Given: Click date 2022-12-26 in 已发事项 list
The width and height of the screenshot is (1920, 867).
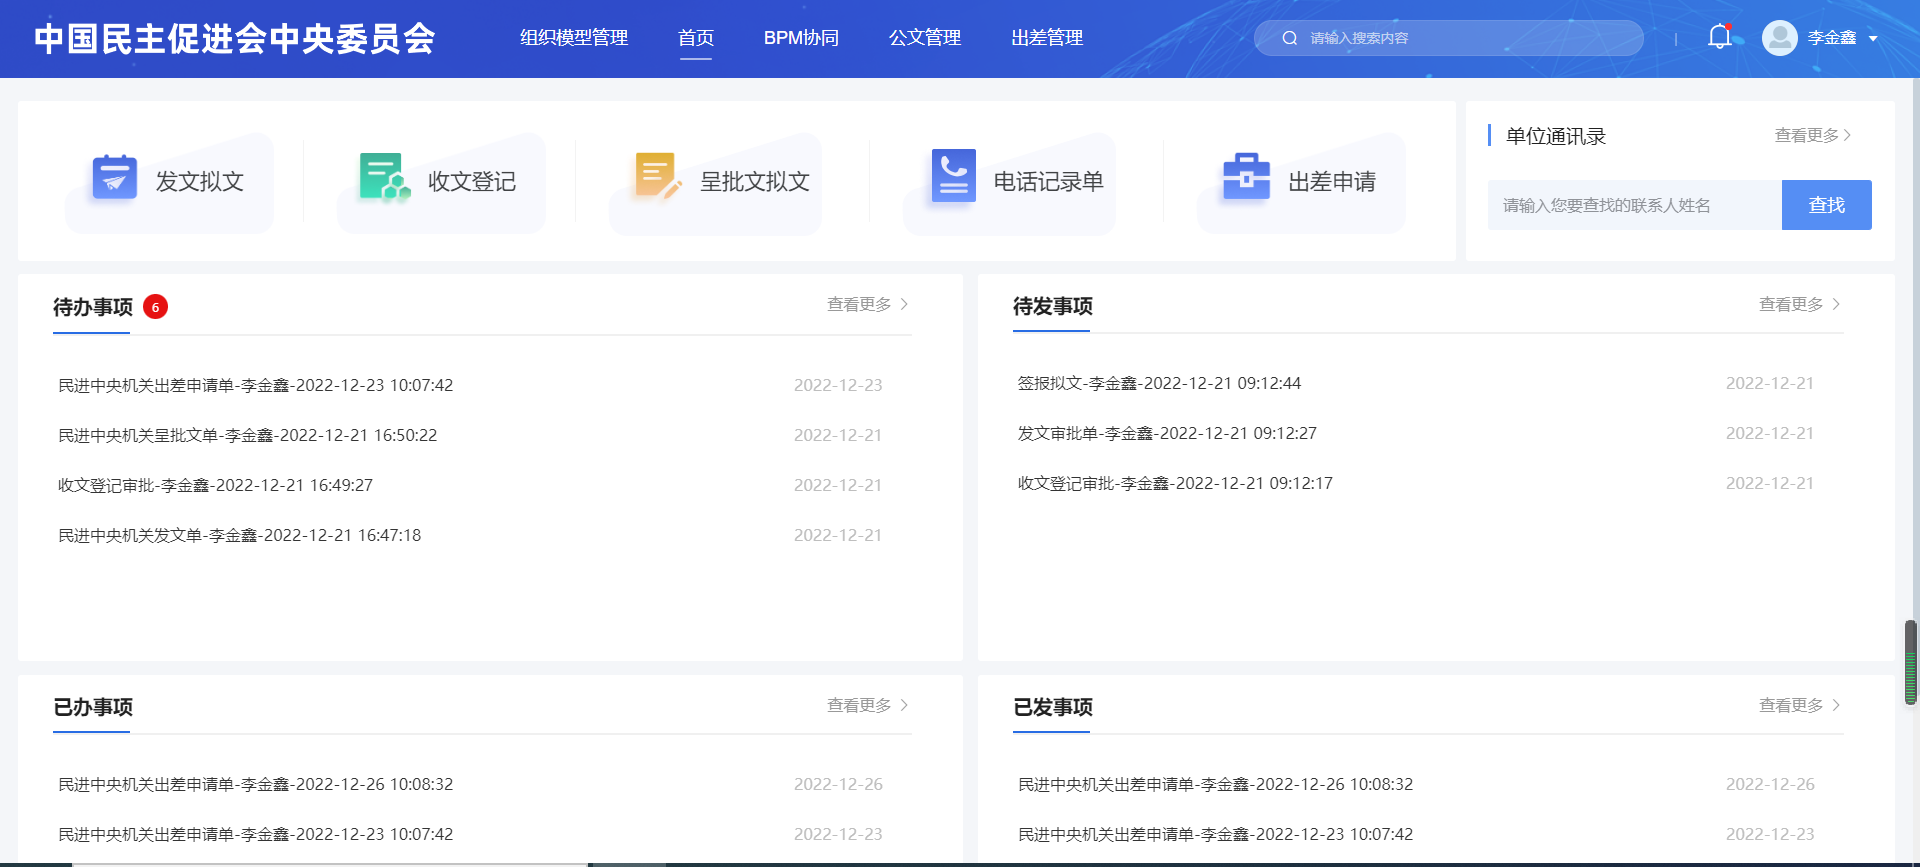Looking at the screenshot, I should pos(1770,784).
